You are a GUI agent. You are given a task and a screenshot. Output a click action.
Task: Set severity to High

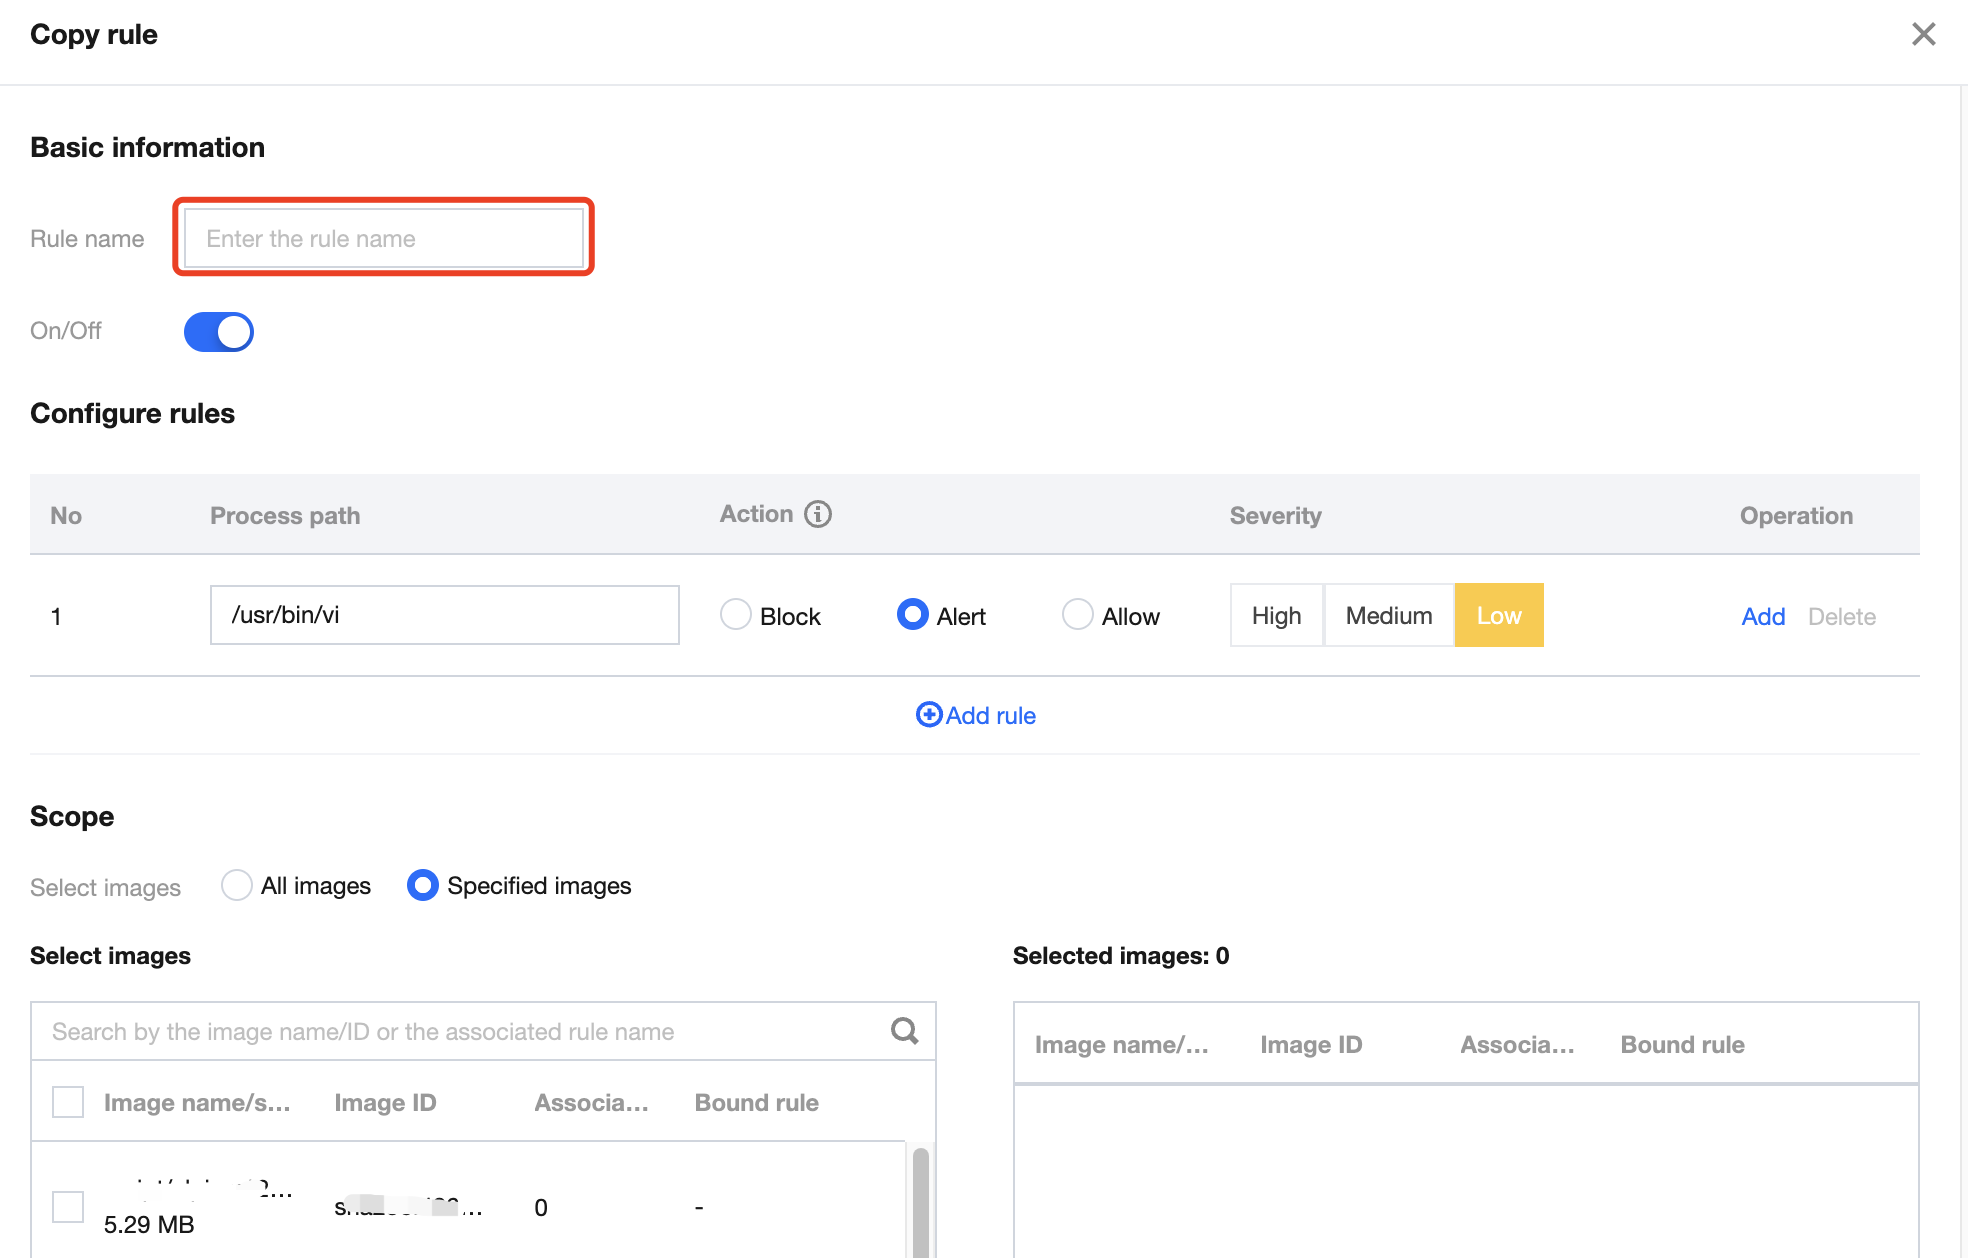[x=1276, y=615]
